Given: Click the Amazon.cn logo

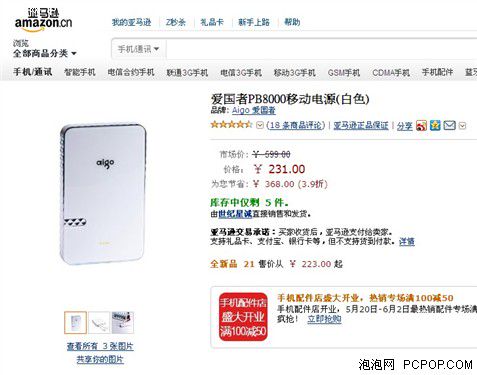Looking at the screenshot, I should click(43, 21).
